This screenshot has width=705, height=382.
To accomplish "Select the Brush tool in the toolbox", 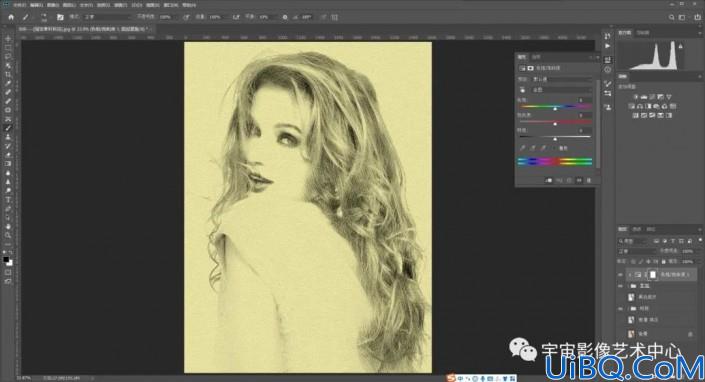I will point(8,128).
